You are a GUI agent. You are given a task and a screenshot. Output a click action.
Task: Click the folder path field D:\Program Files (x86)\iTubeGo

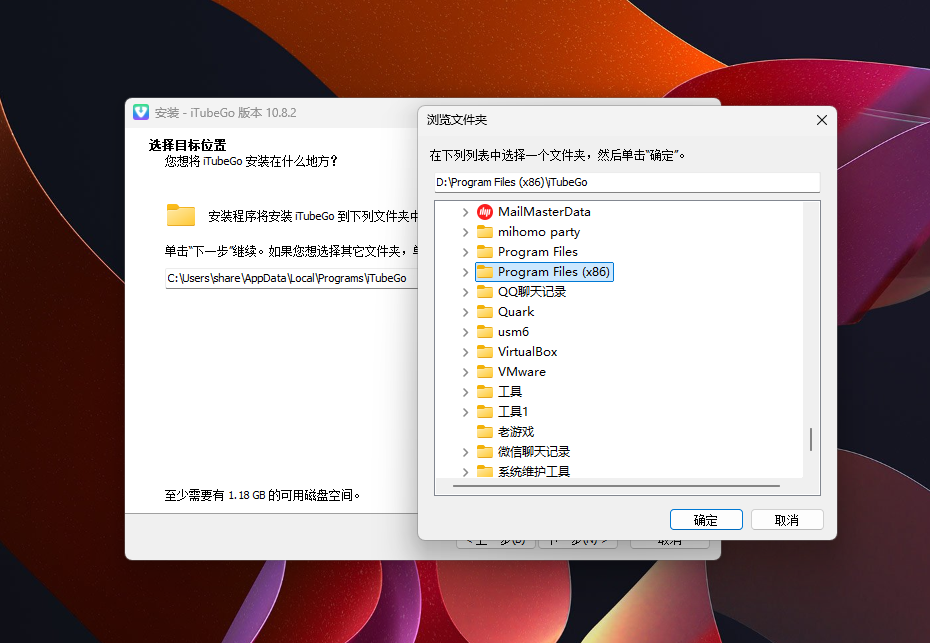click(x=627, y=182)
